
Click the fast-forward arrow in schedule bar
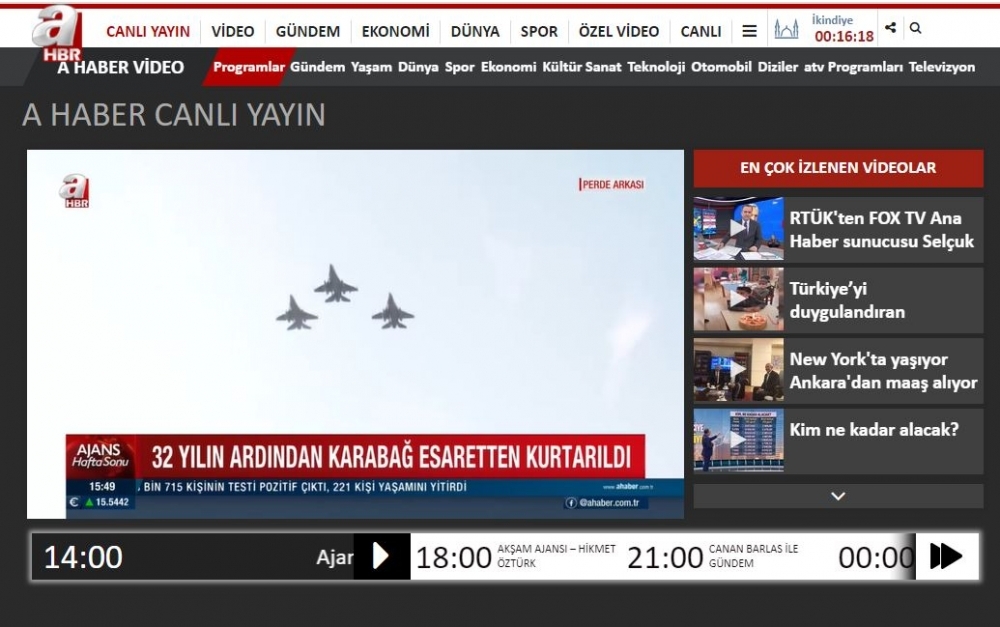tap(945, 556)
